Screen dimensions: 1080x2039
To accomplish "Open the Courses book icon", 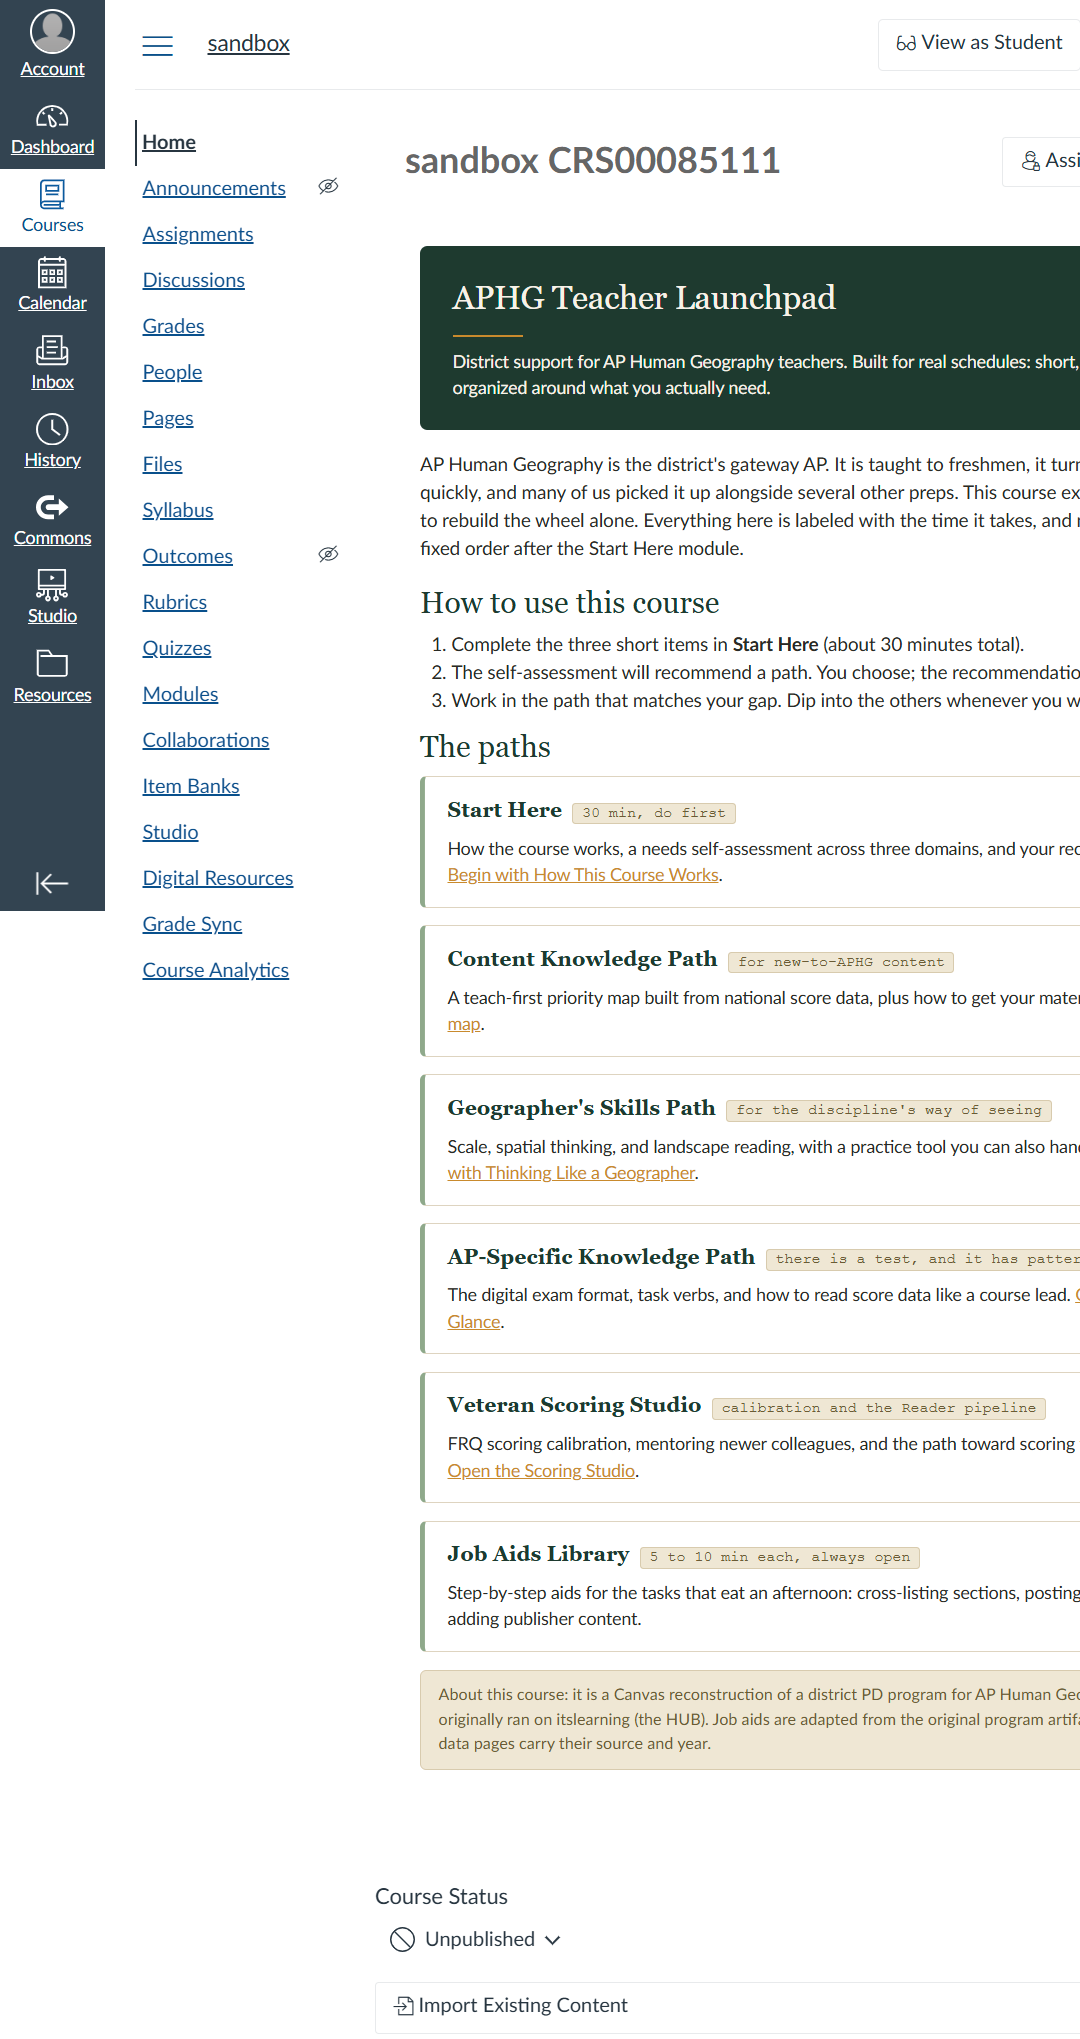I will [52, 194].
